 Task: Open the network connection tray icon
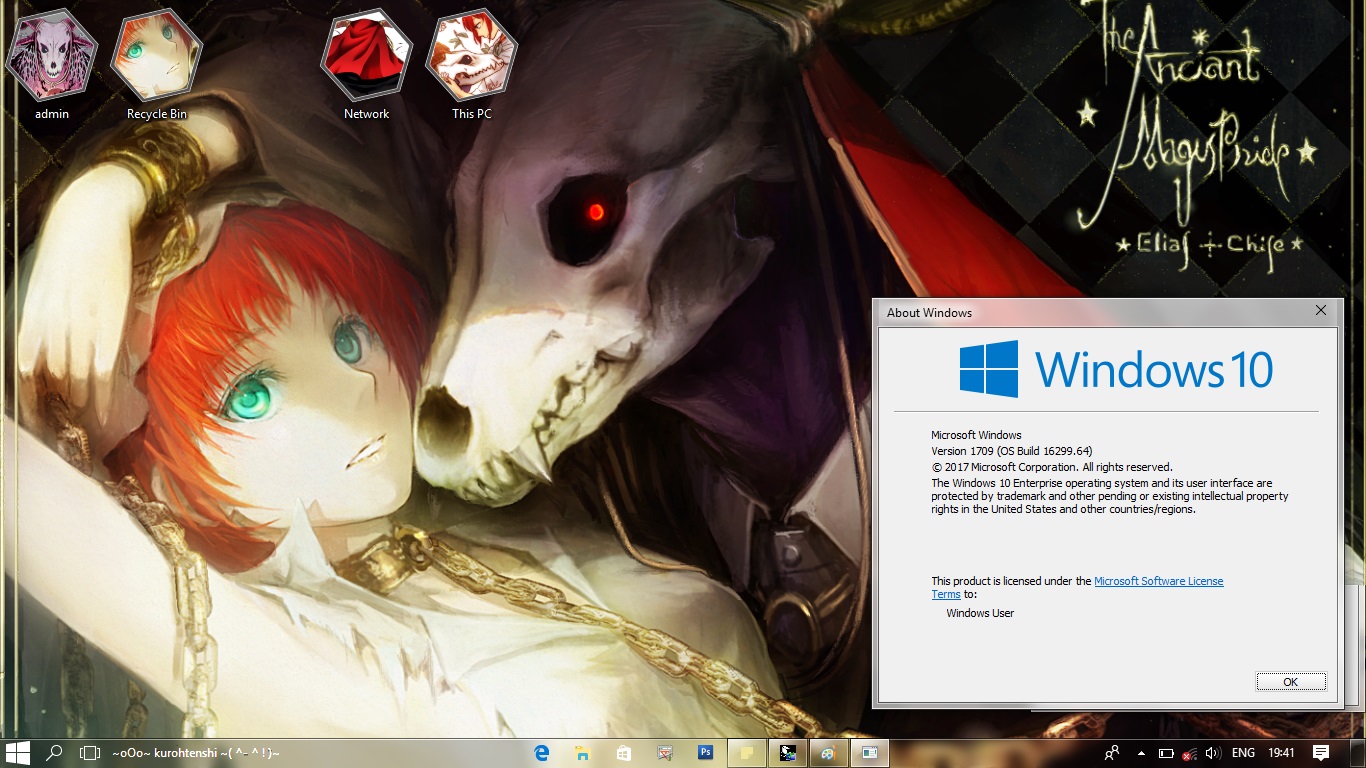1189,753
